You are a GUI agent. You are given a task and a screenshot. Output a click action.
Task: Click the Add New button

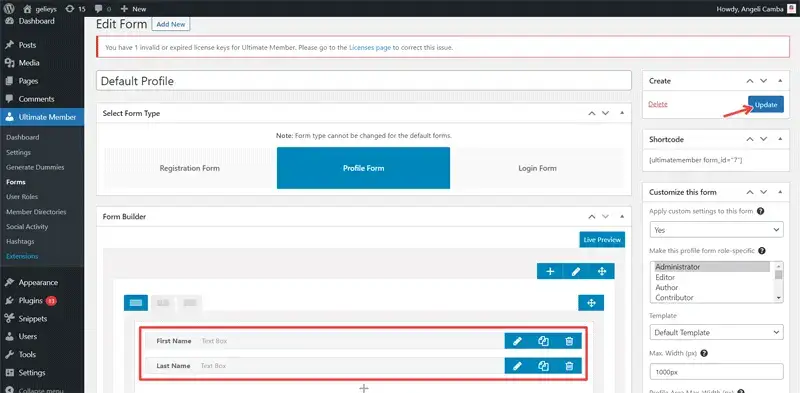[x=171, y=24]
